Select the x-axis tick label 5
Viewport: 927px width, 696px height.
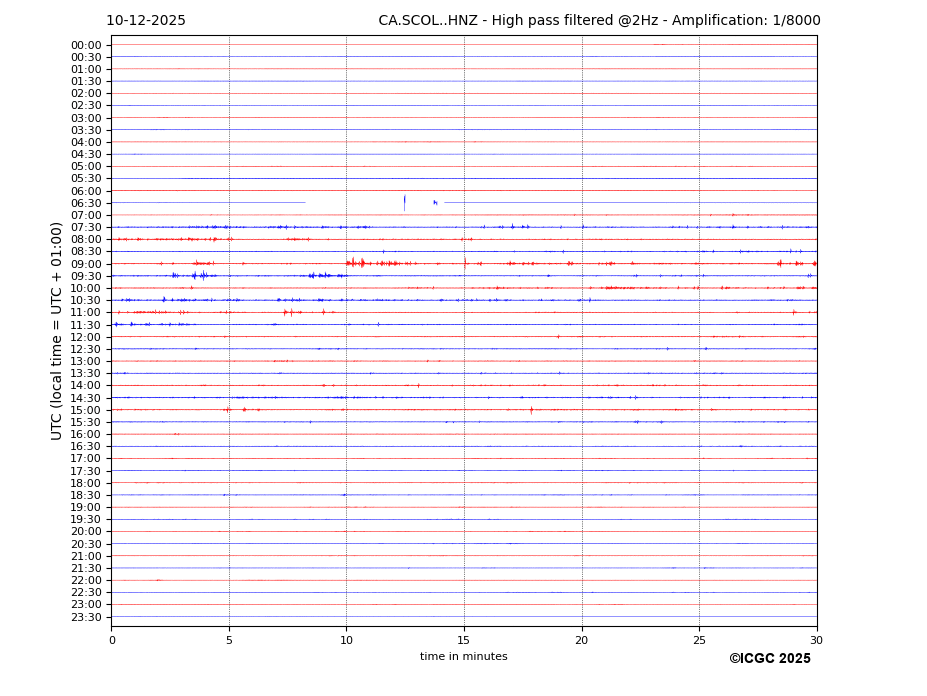(229, 640)
